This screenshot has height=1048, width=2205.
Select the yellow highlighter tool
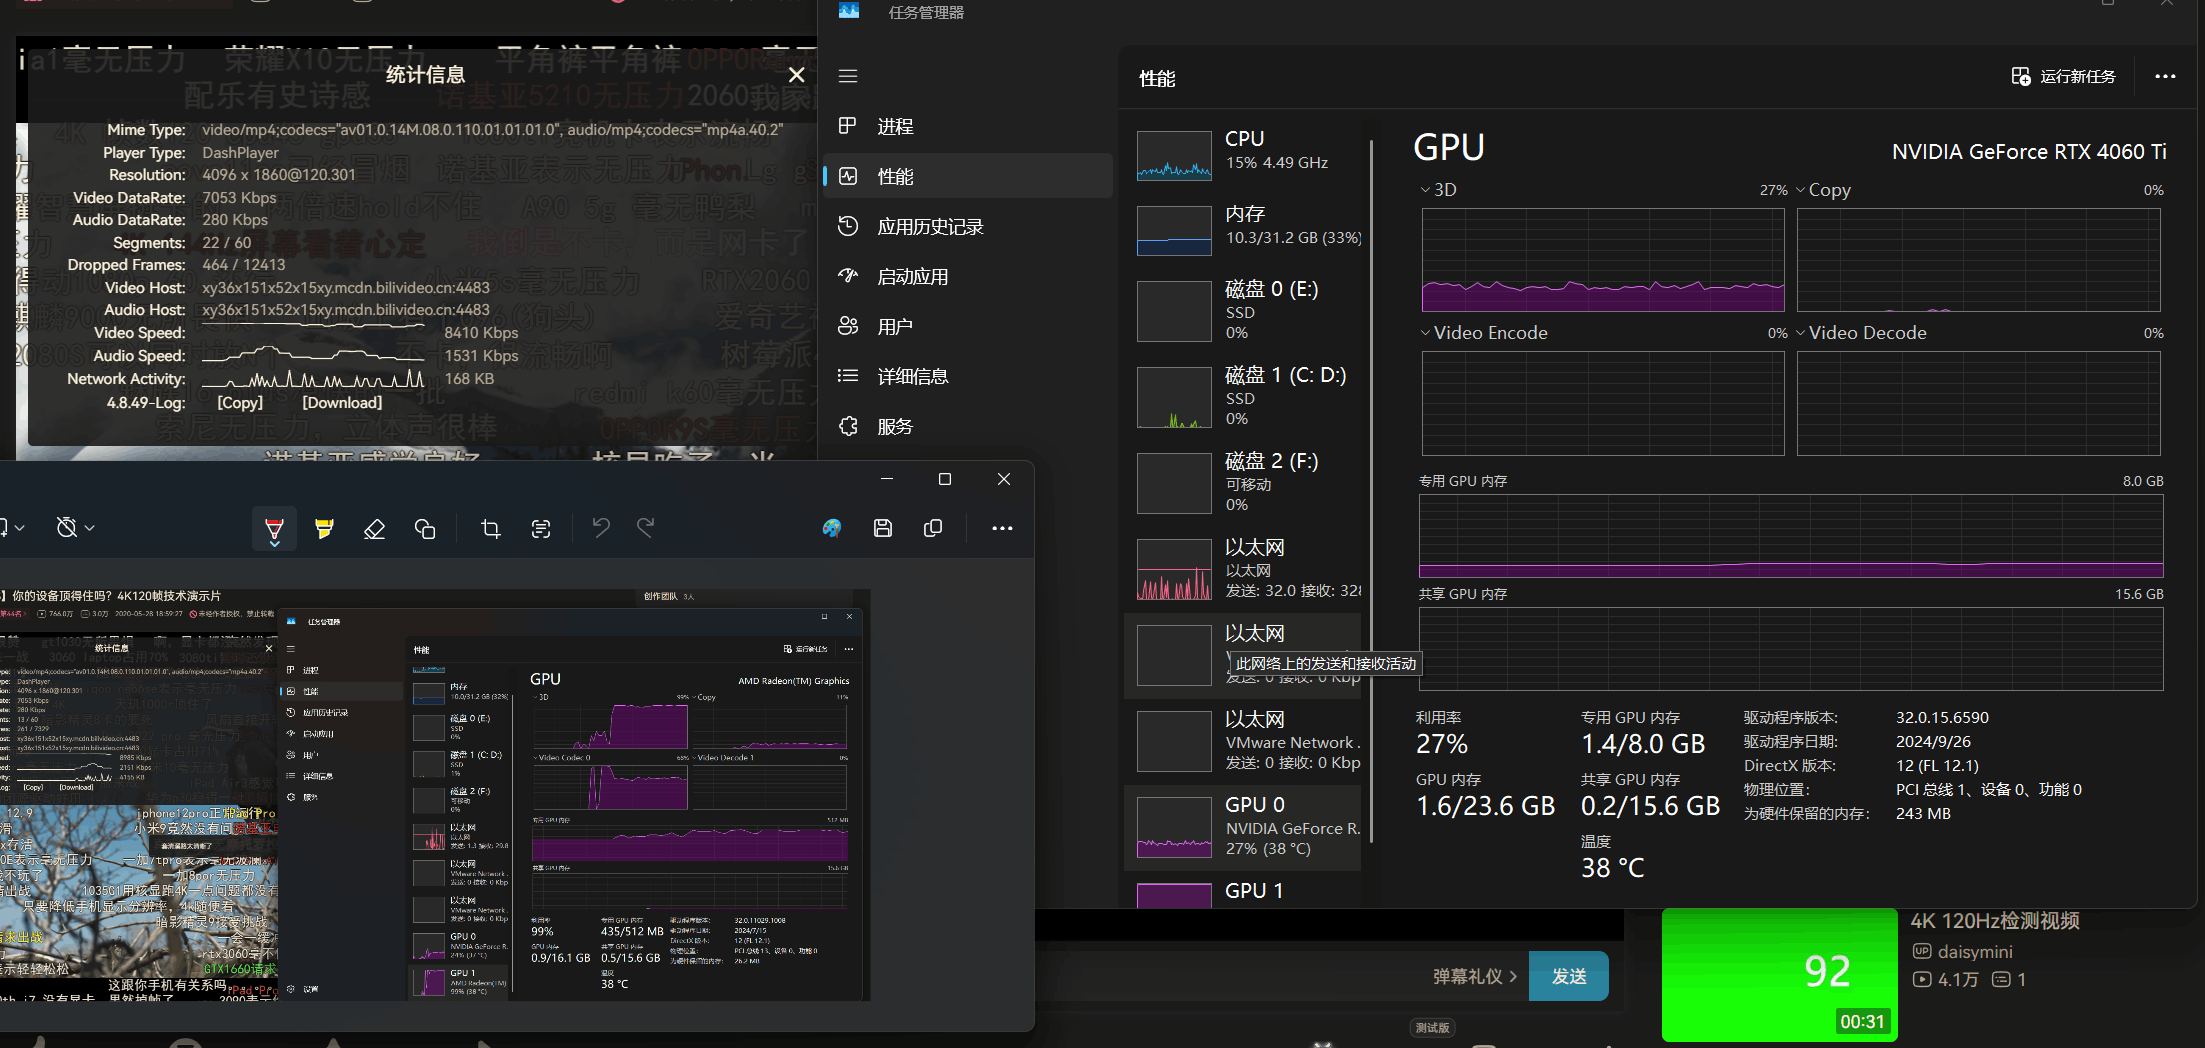coord(324,528)
